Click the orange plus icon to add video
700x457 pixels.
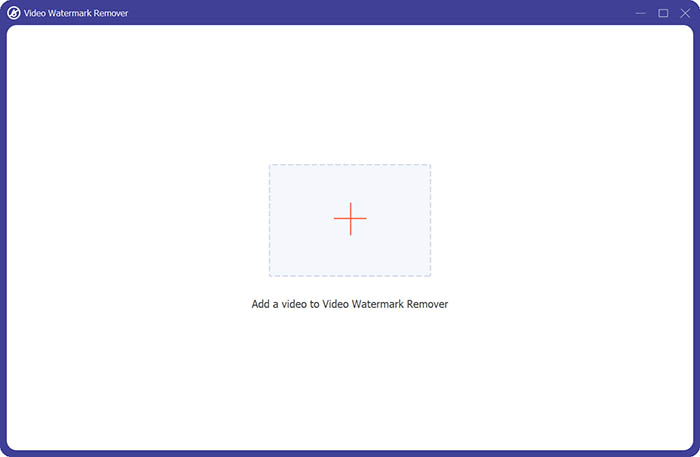pyautogui.click(x=350, y=219)
